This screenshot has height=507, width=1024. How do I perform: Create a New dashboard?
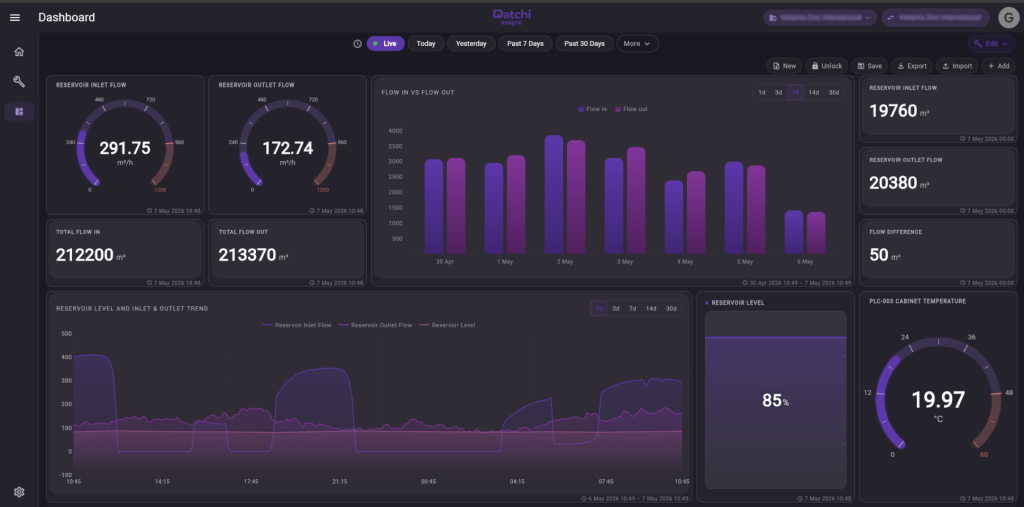(x=784, y=66)
